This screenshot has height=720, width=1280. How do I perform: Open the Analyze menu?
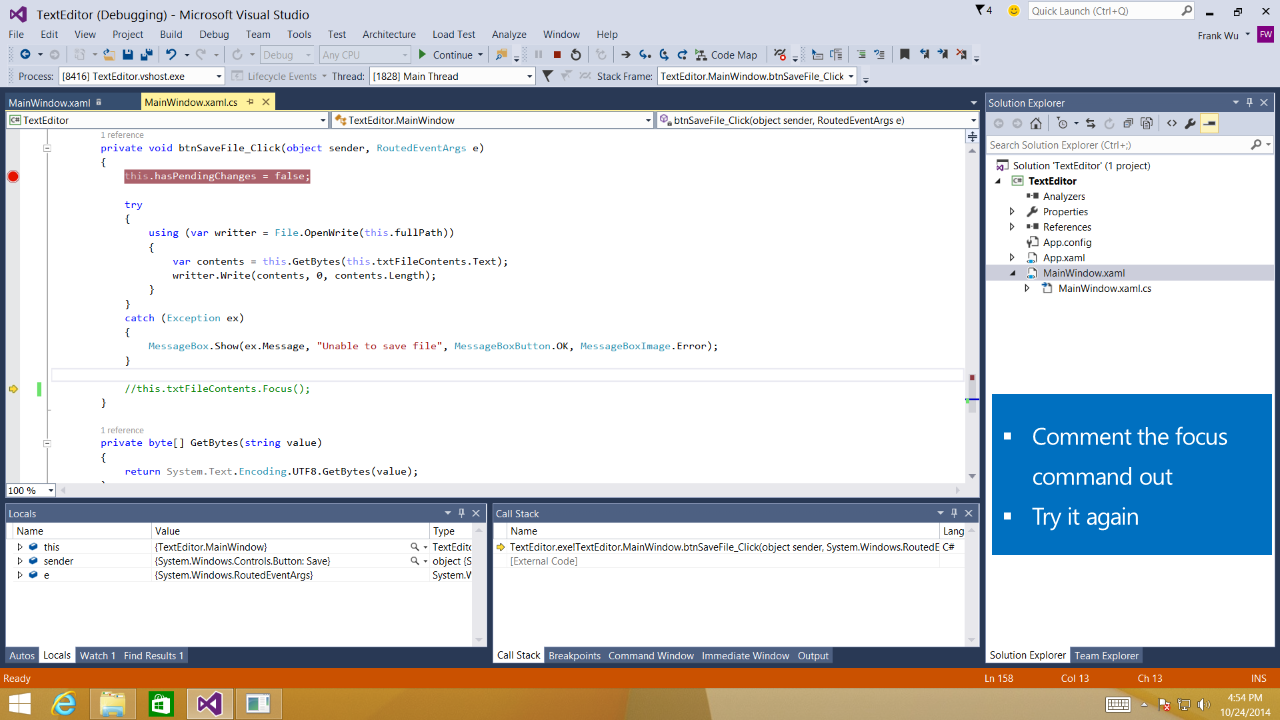pyautogui.click(x=509, y=34)
